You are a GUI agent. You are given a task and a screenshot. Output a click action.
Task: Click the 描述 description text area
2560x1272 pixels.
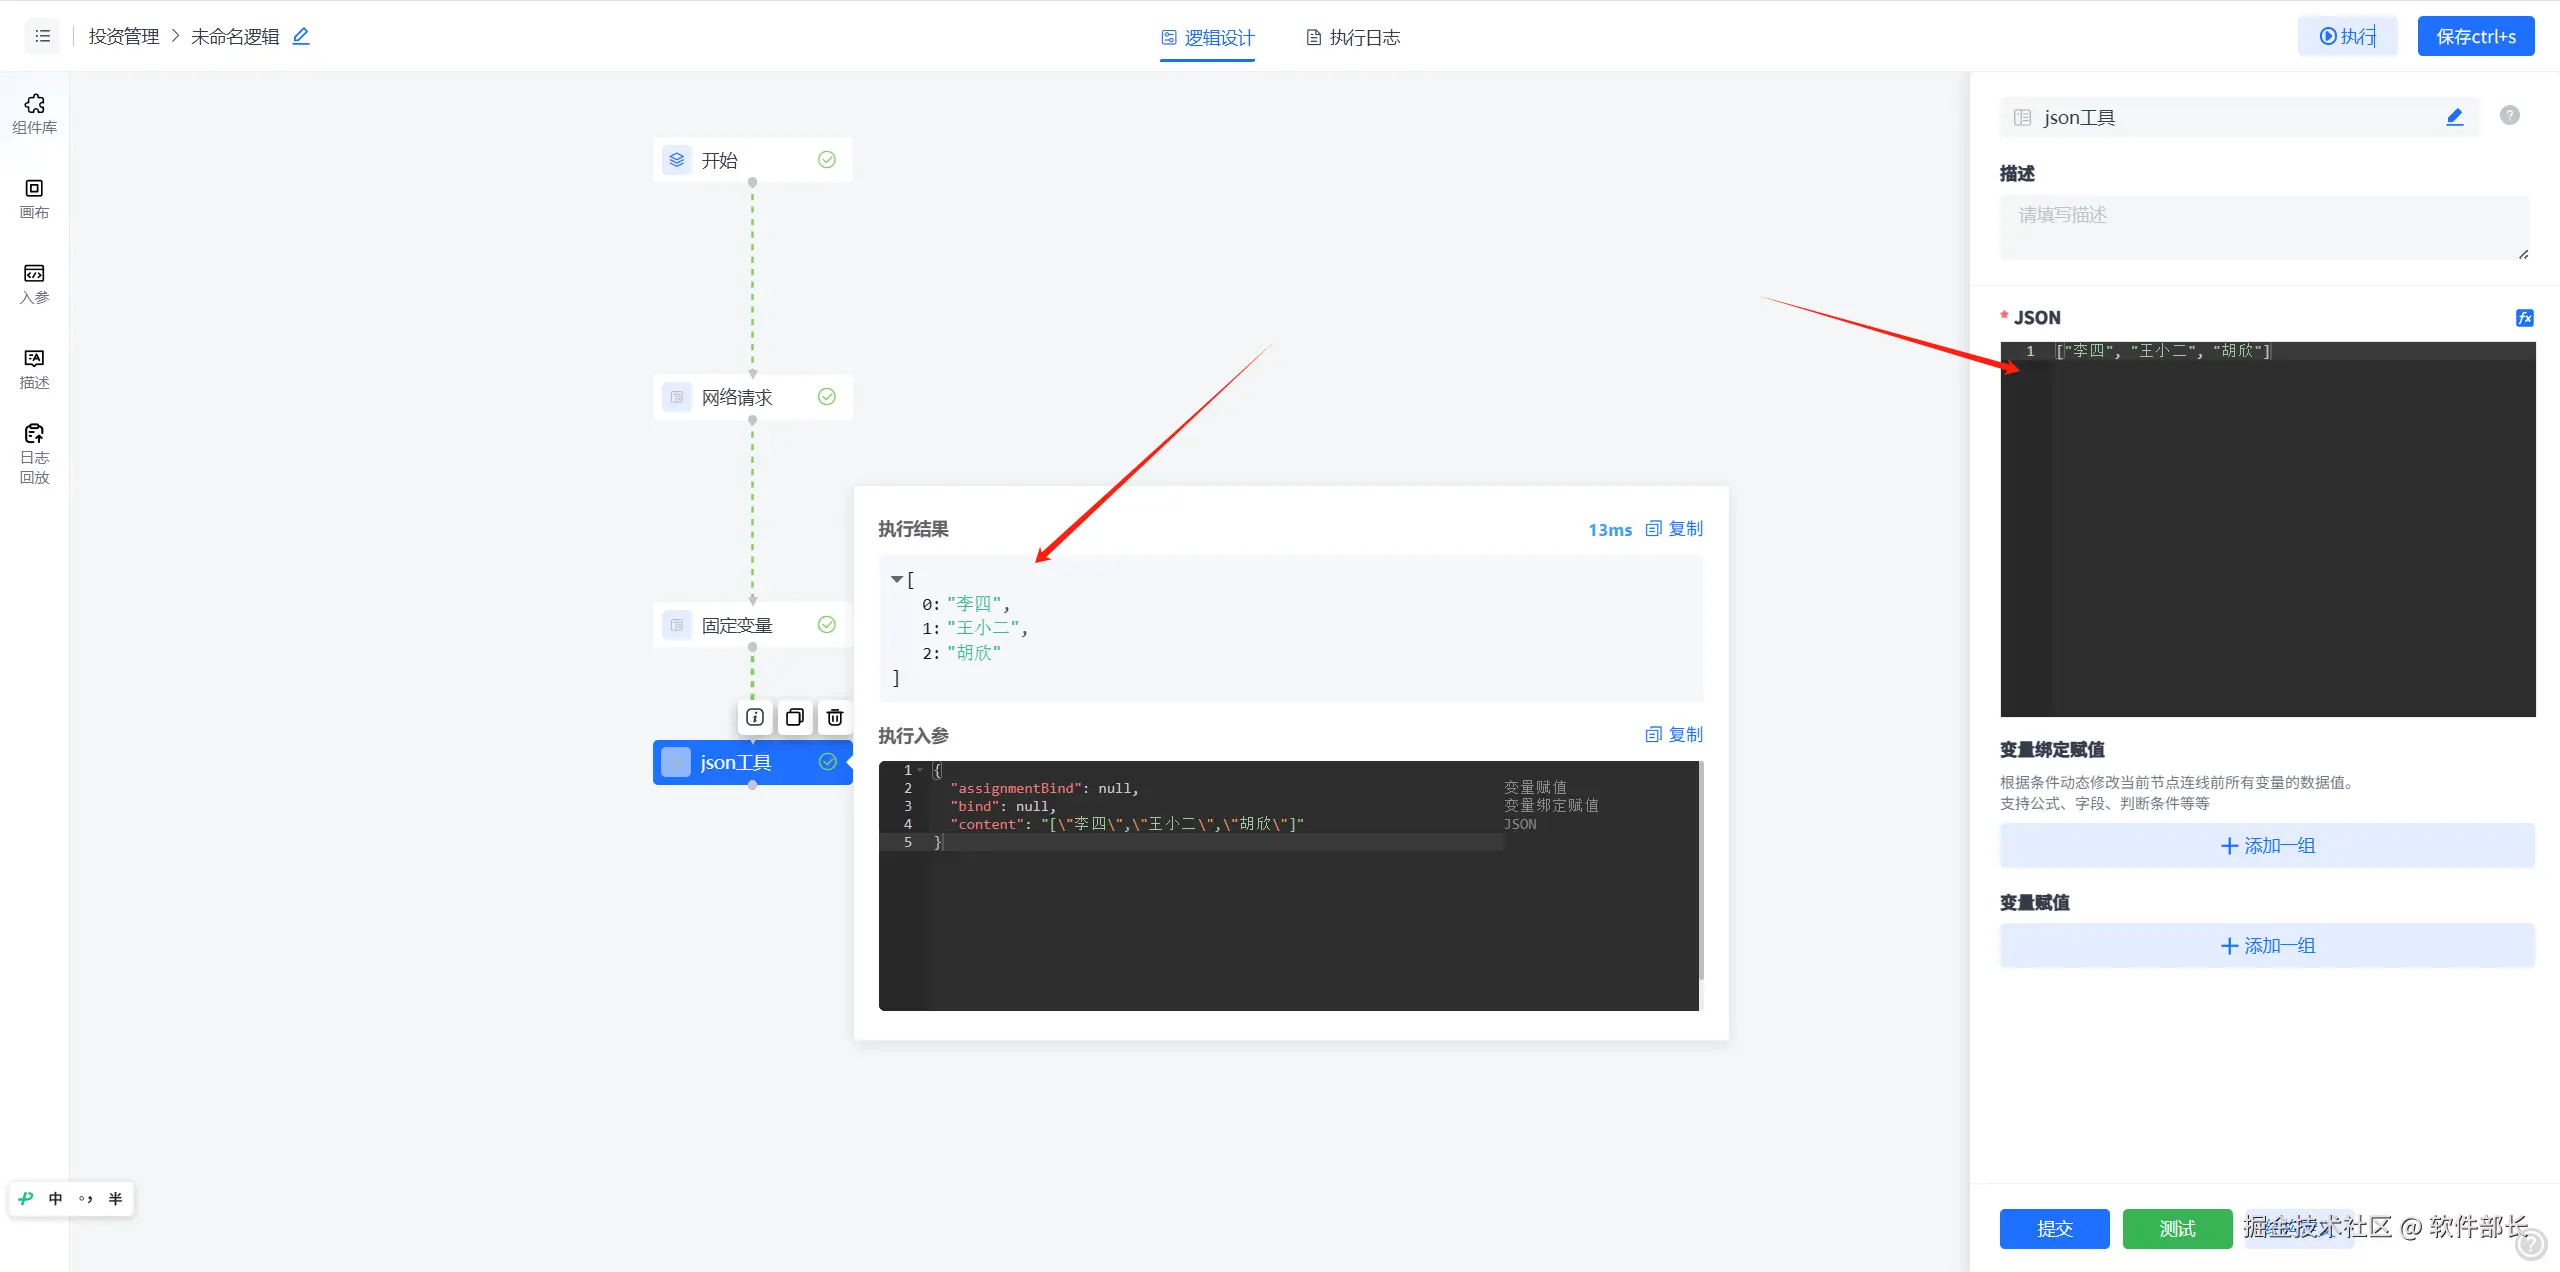2264,227
